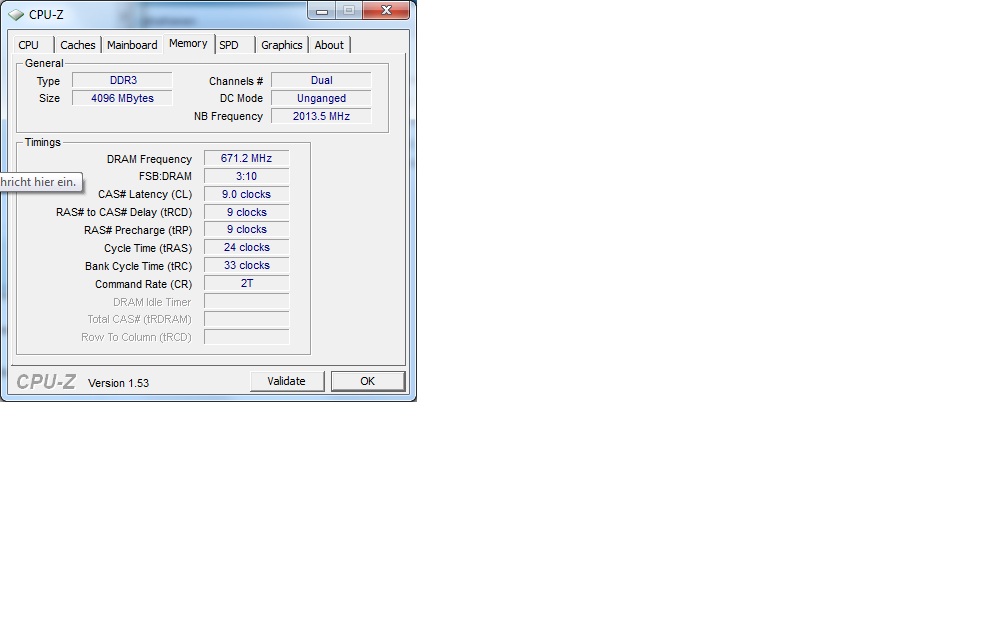The image size is (1008, 630).
Task: Click the RAS# to CAS# Delay label
Action: click(x=124, y=212)
